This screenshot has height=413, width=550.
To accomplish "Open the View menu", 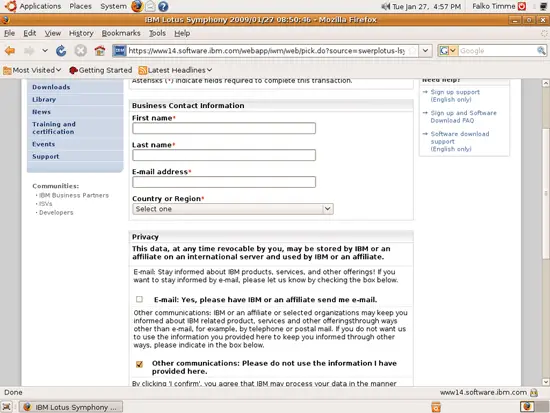I will click(53, 33).
